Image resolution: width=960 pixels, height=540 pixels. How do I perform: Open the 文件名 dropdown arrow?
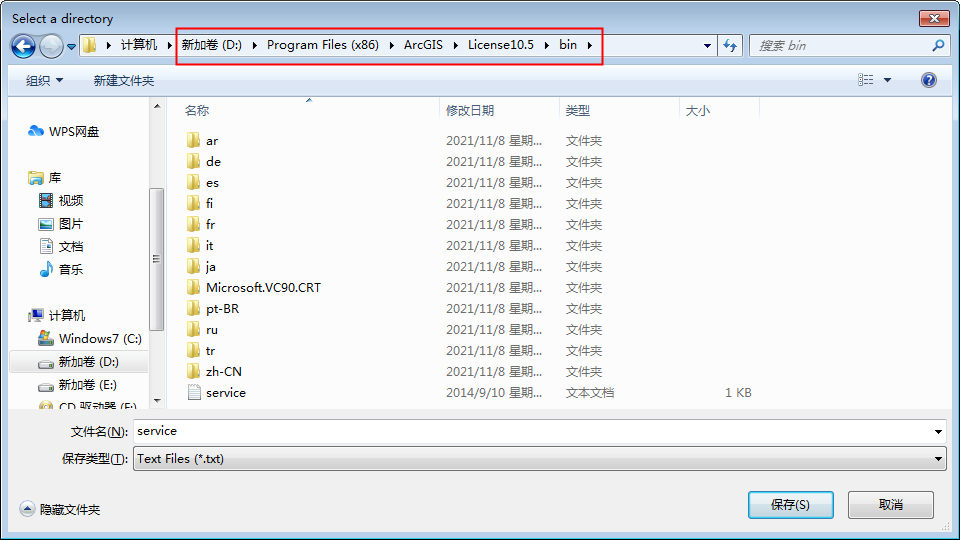coord(938,432)
